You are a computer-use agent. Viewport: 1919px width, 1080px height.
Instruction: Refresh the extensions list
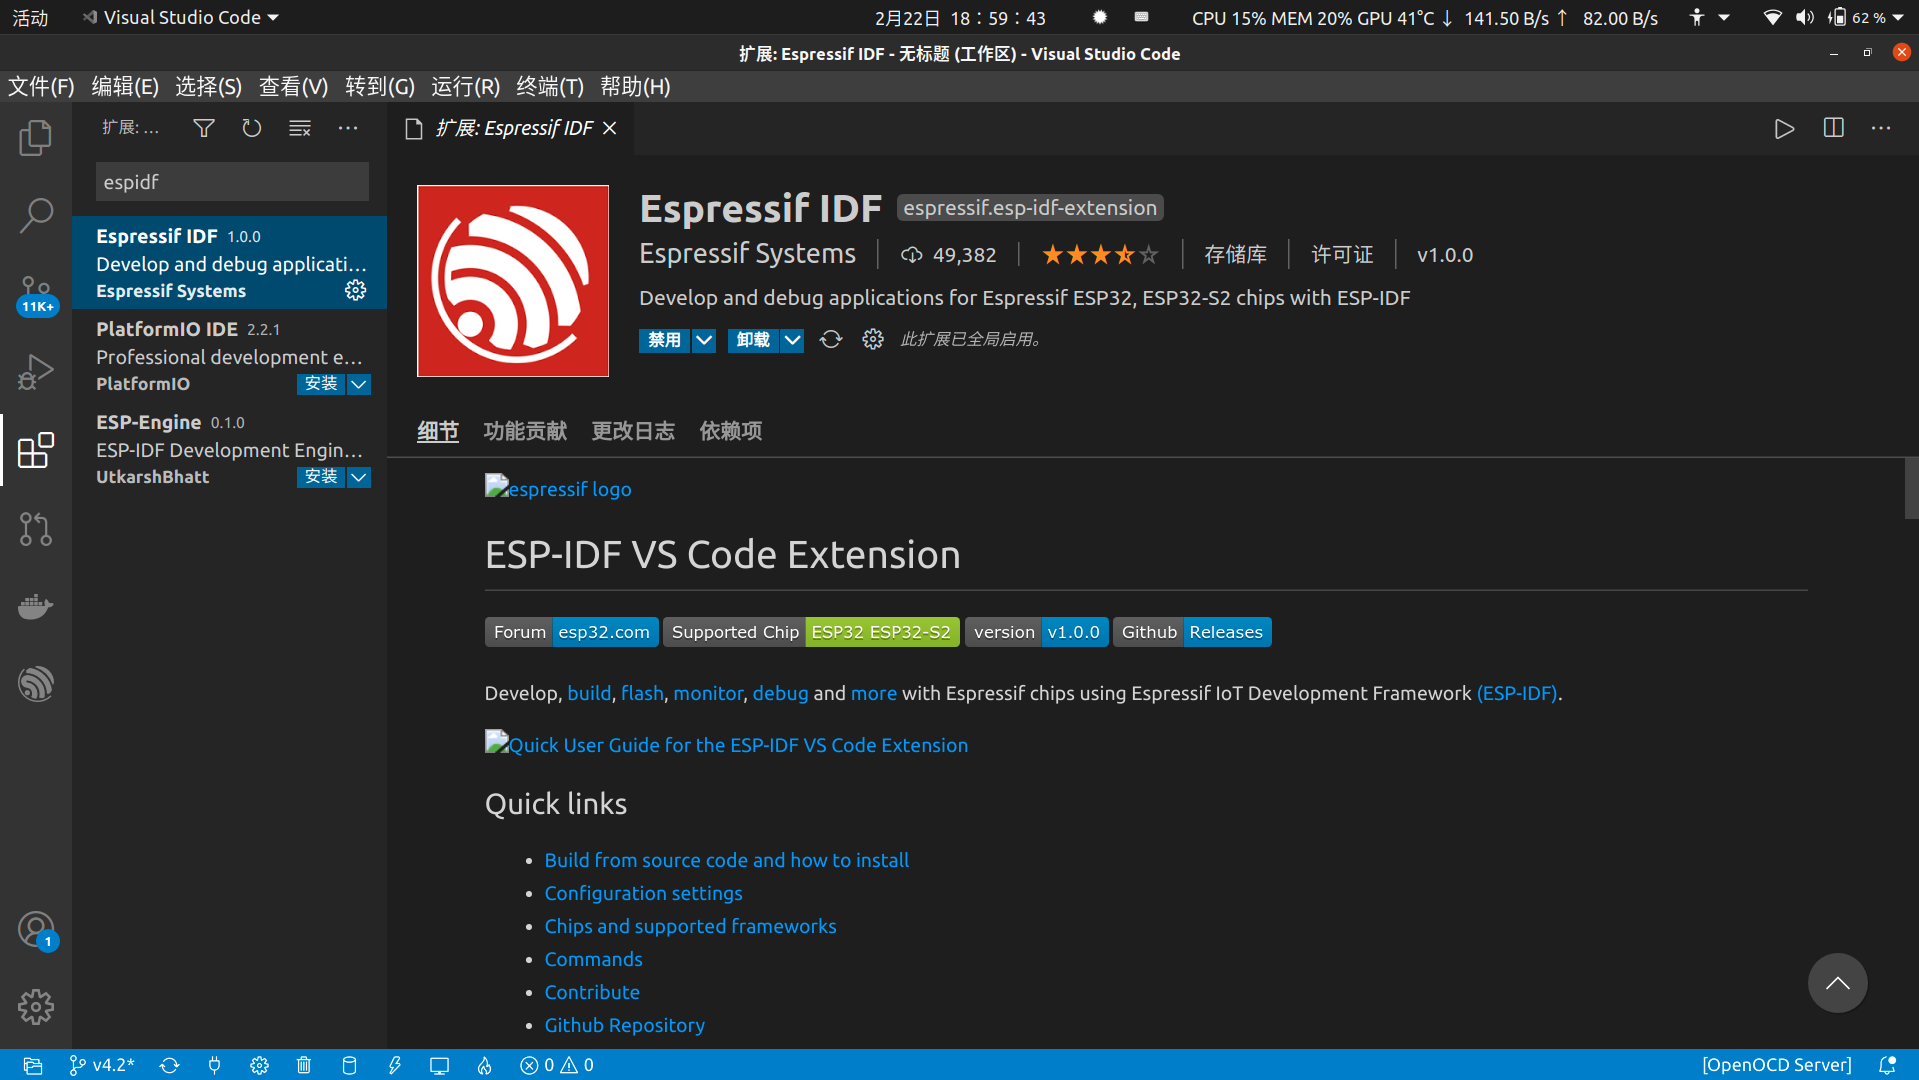(x=251, y=128)
